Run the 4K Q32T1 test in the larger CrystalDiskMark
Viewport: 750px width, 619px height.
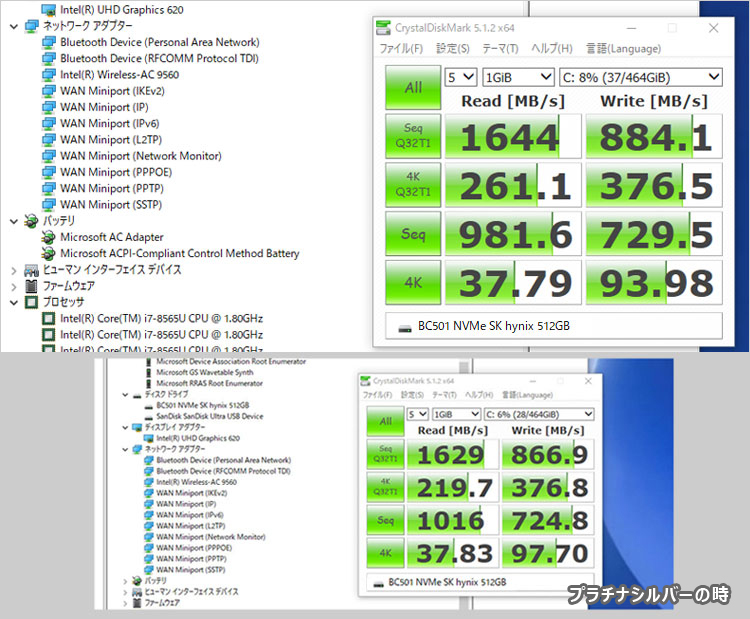click(x=413, y=185)
